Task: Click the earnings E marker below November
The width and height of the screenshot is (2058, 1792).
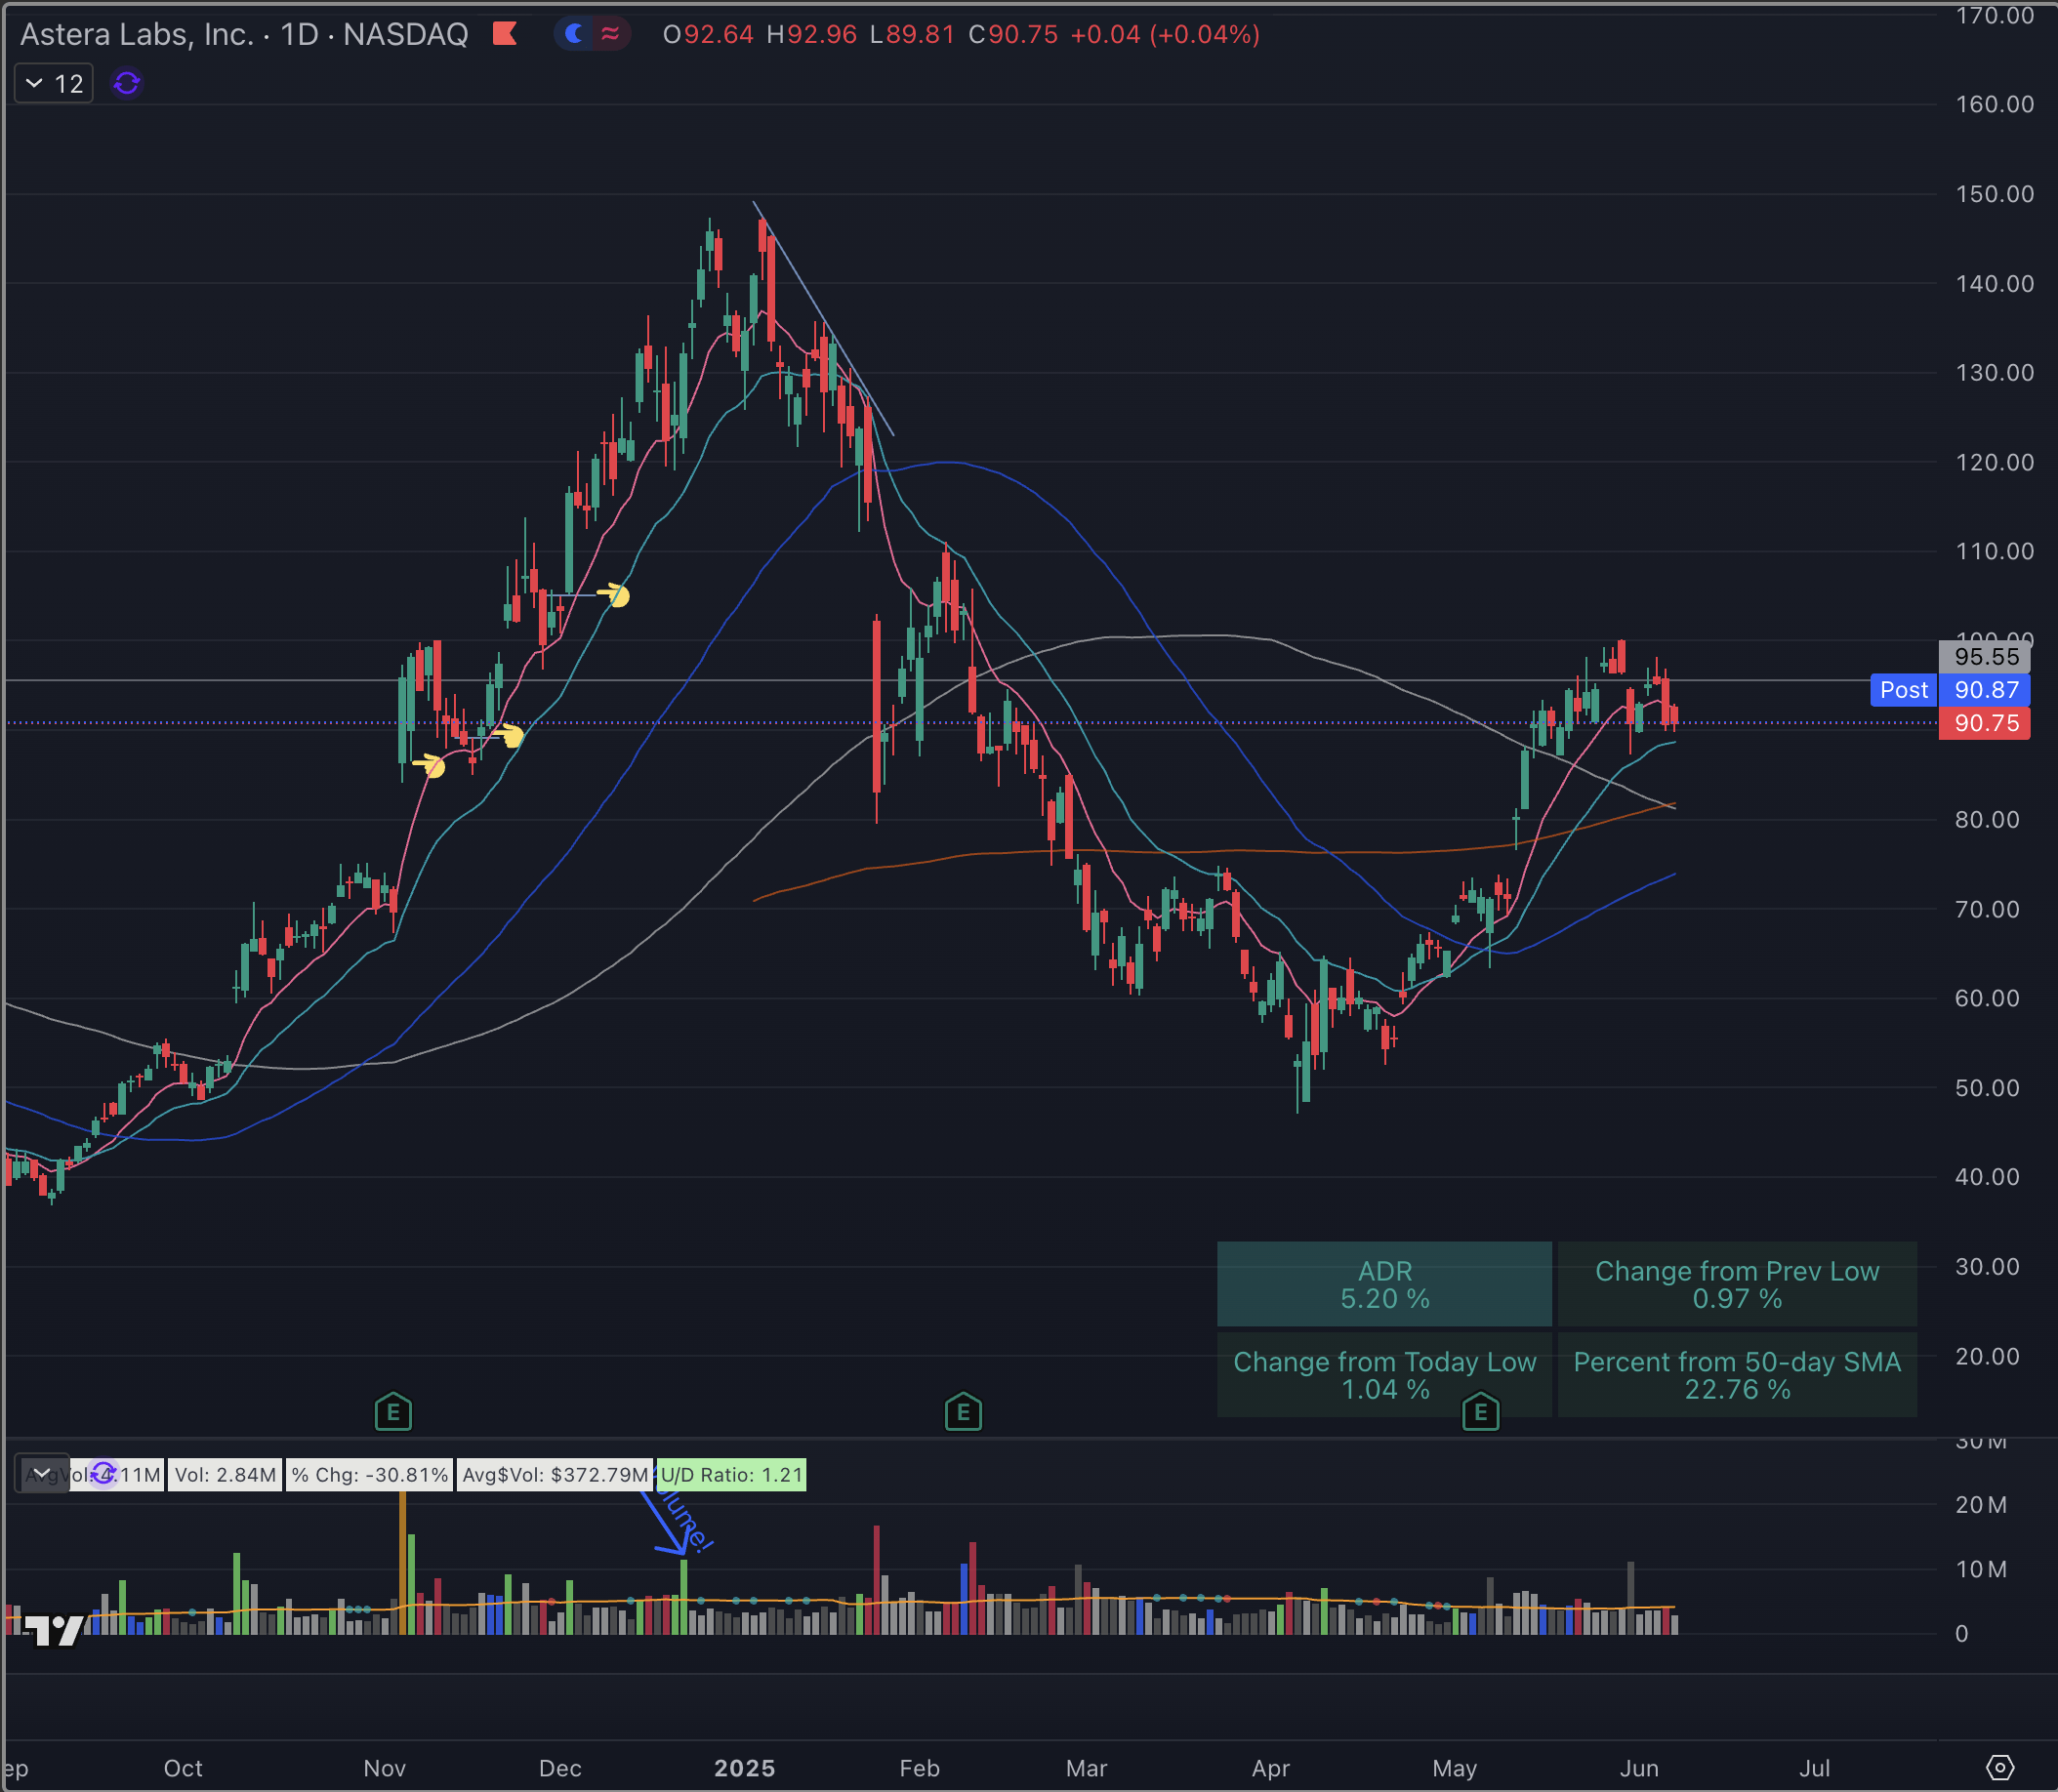Action: pos(393,1412)
